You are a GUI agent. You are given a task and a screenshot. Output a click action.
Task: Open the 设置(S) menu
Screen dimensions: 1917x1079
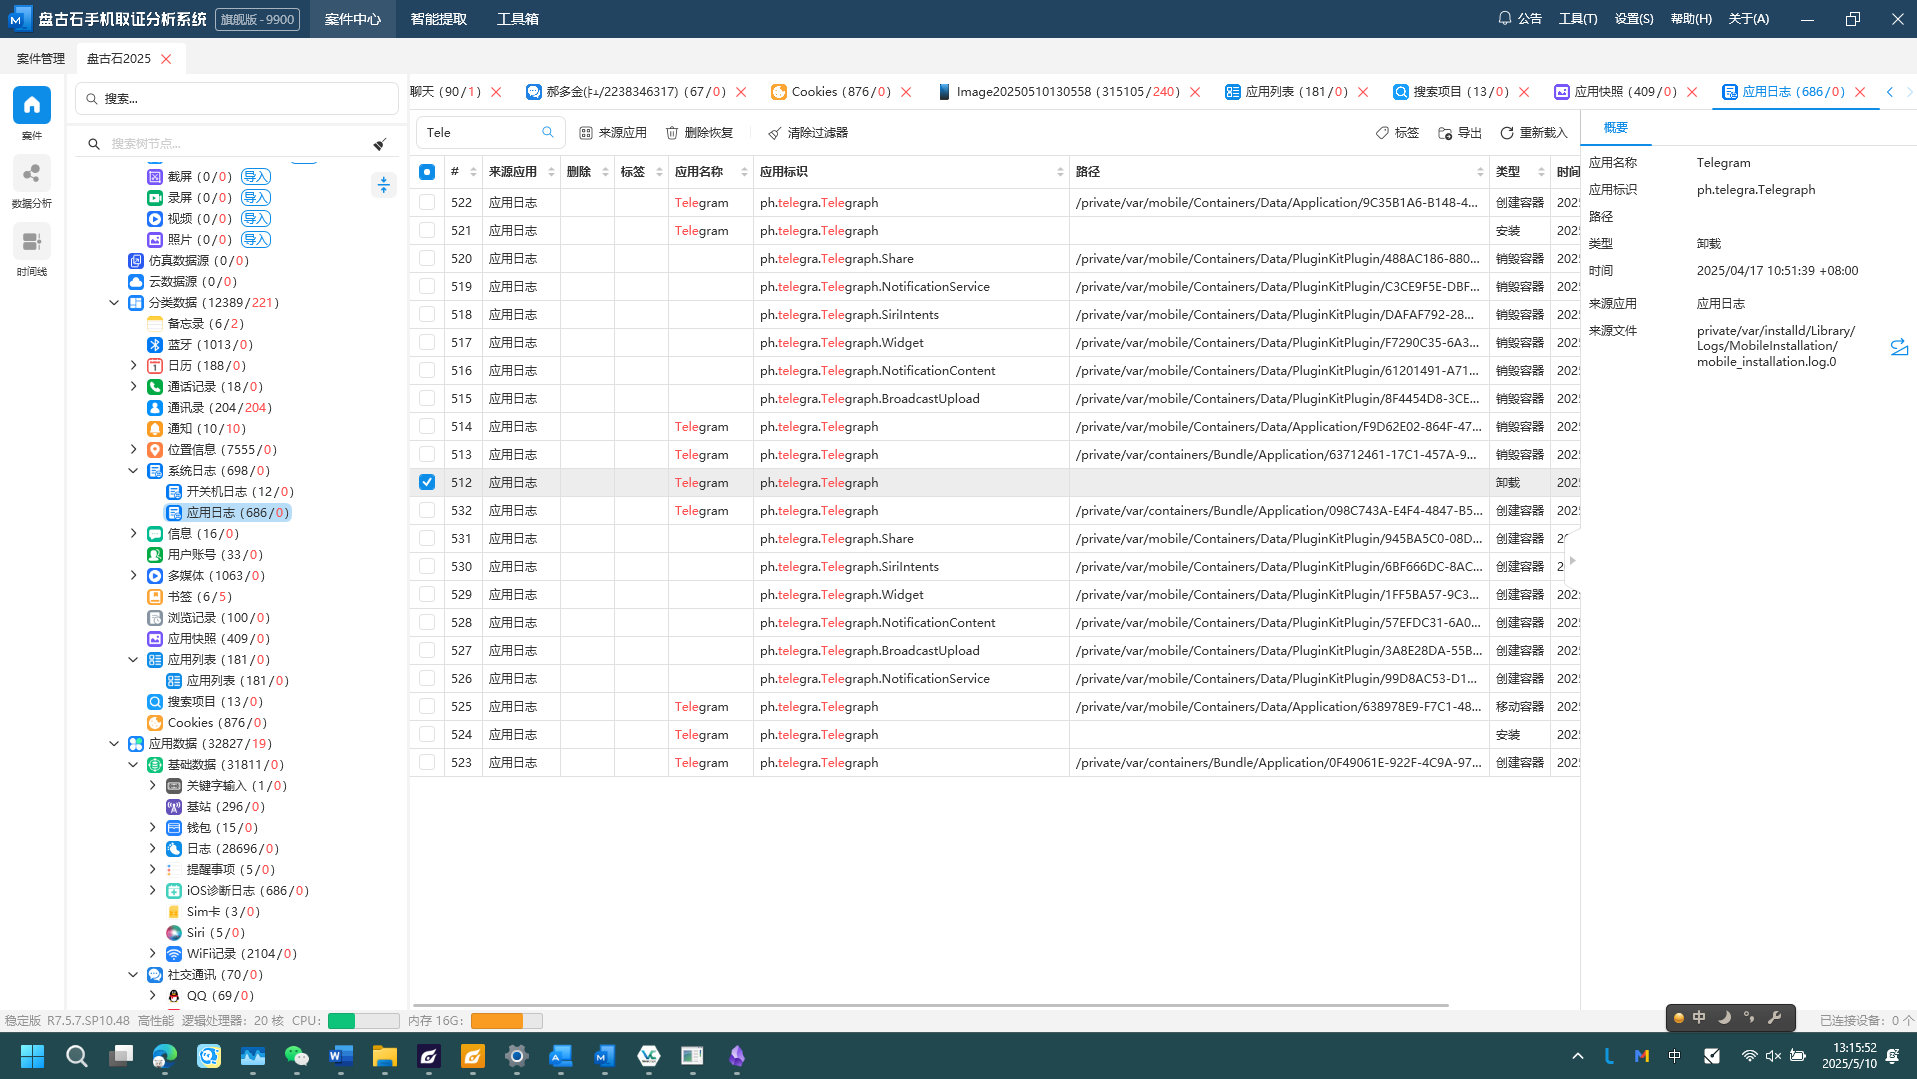pos(1634,19)
